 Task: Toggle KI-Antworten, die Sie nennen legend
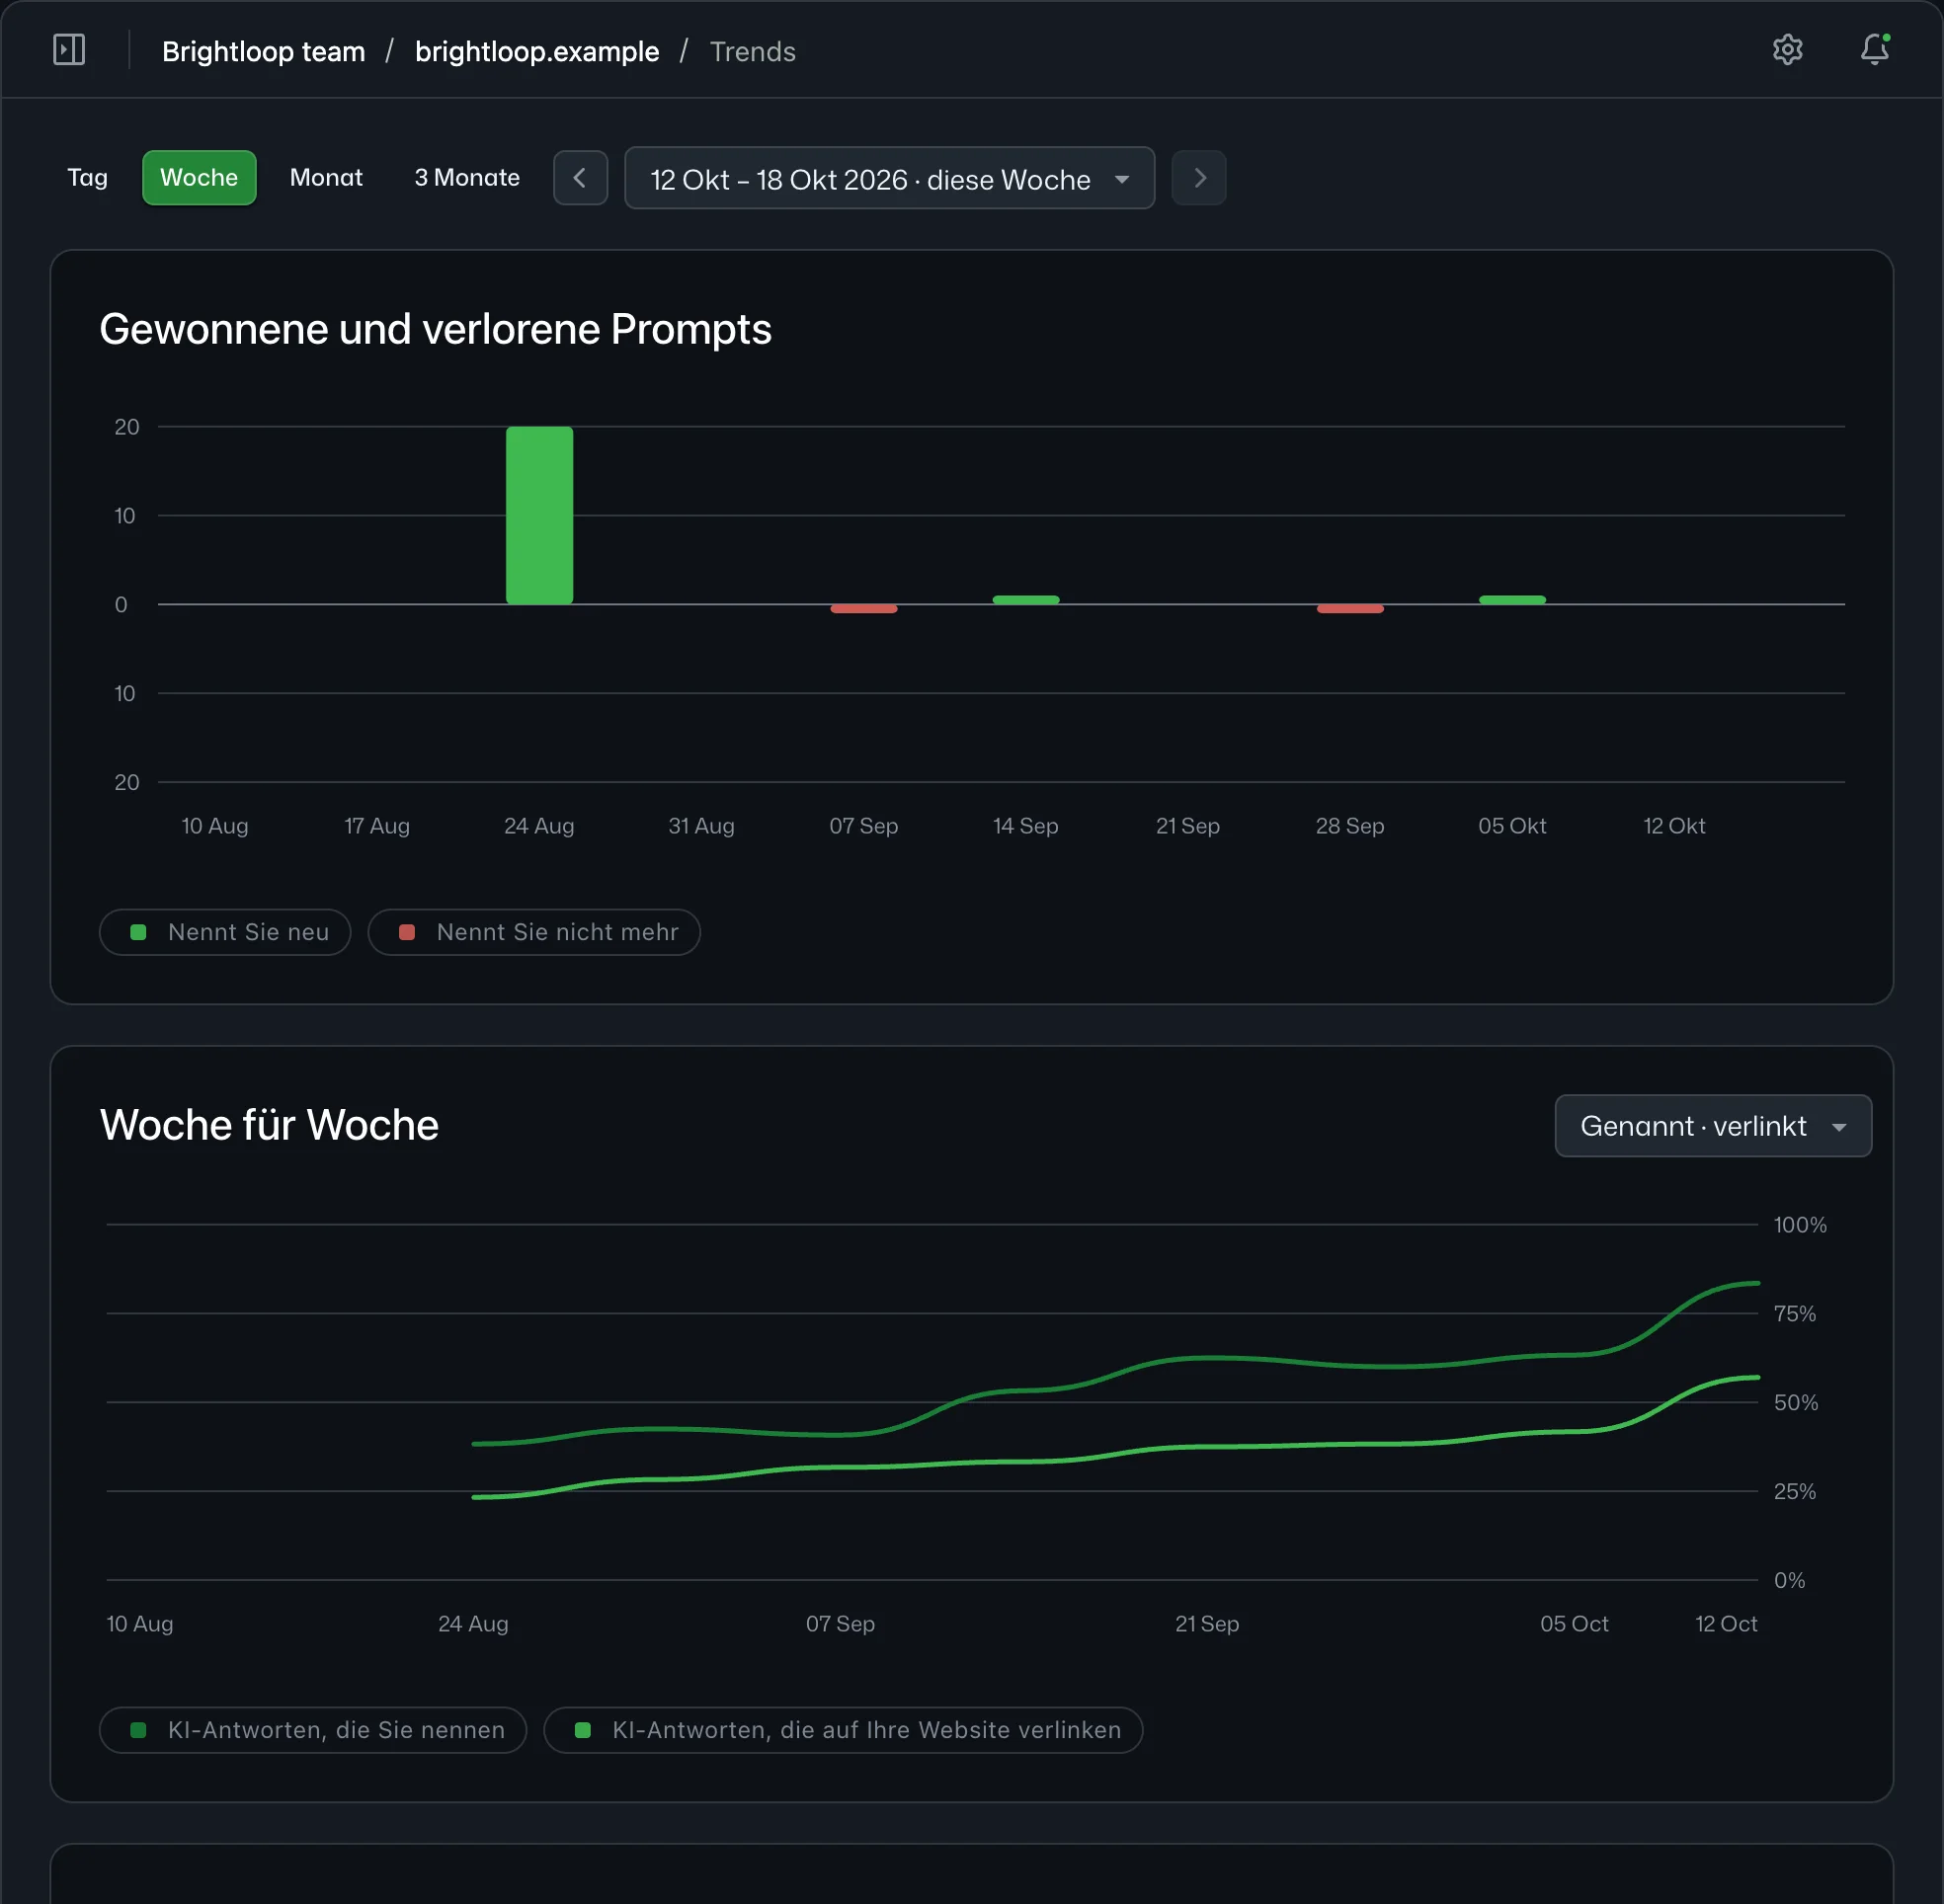click(313, 1730)
